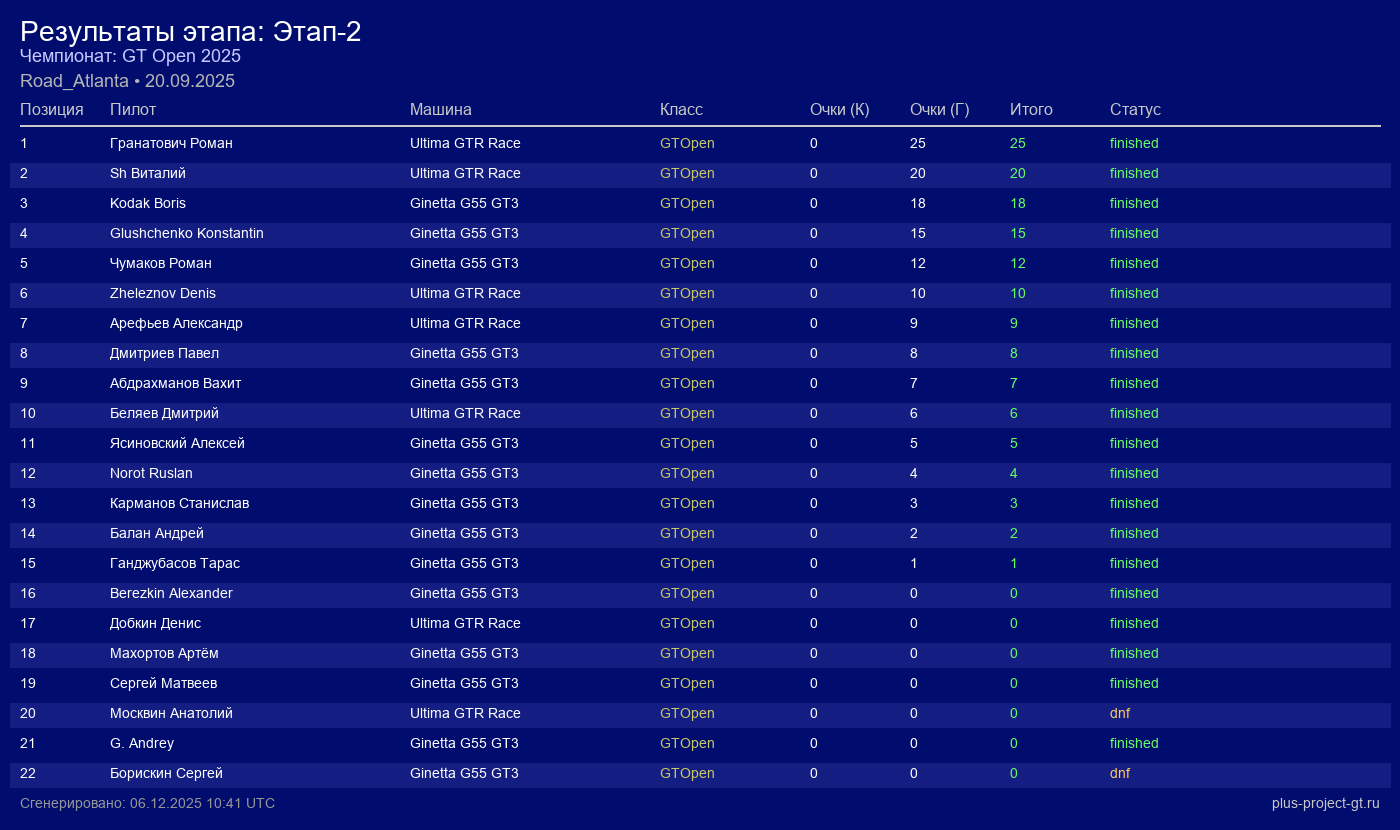Click the Позиция column header
The height and width of the screenshot is (830, 1400).
pyautogui.click(x=52, y=109)
